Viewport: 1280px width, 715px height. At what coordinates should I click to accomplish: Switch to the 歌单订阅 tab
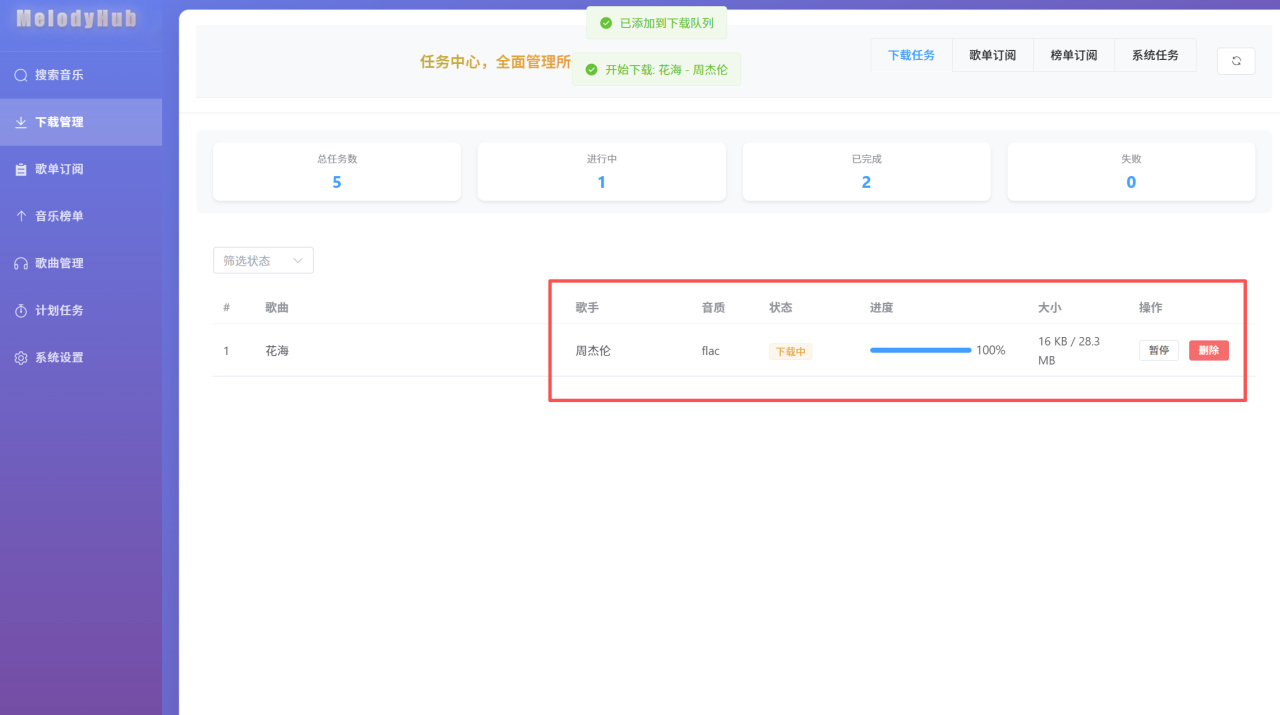pyautogui.click(x=992, y=55)
